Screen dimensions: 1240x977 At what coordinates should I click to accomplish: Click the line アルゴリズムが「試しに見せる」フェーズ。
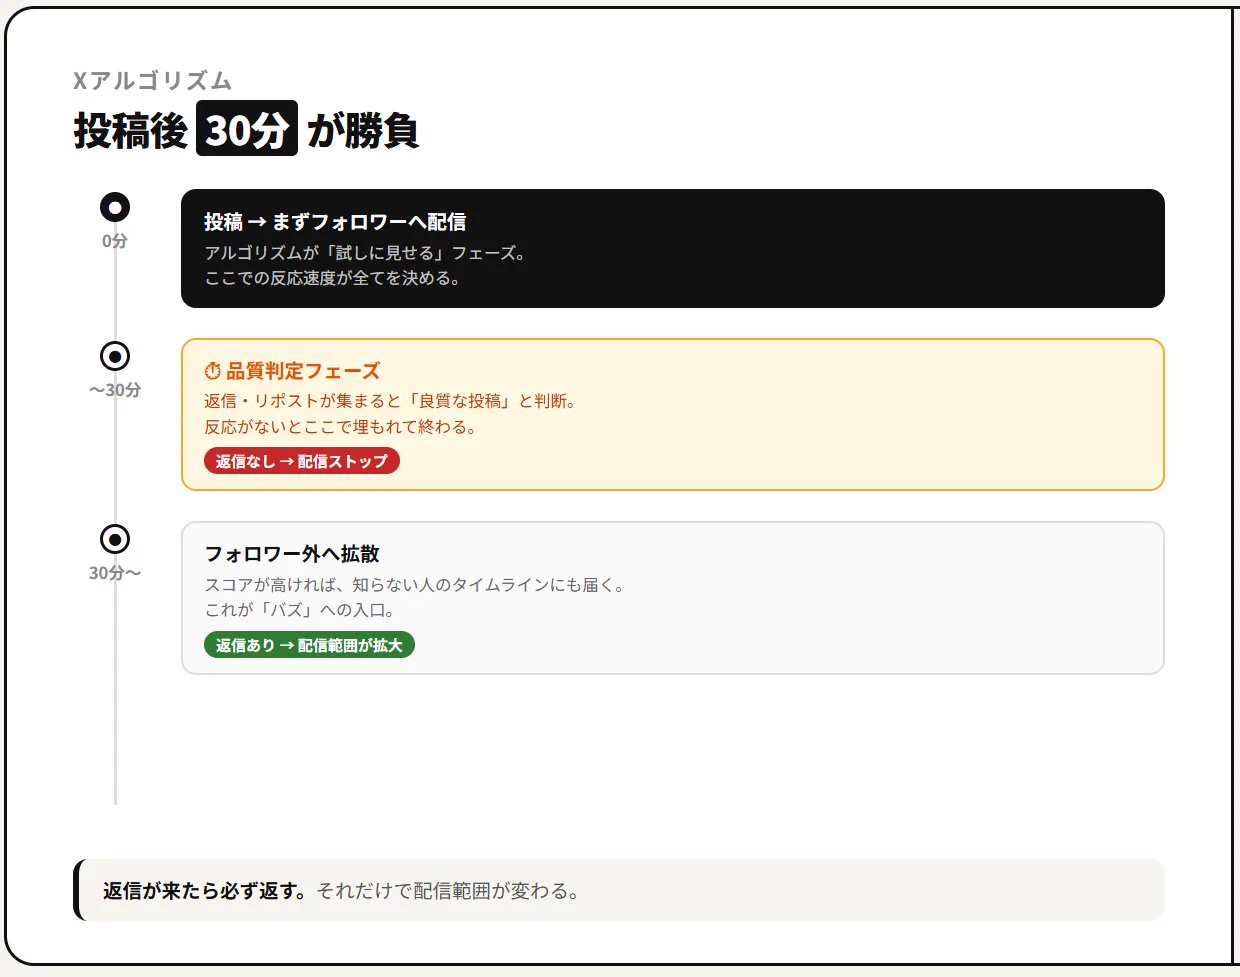click(x=365, y=253)
